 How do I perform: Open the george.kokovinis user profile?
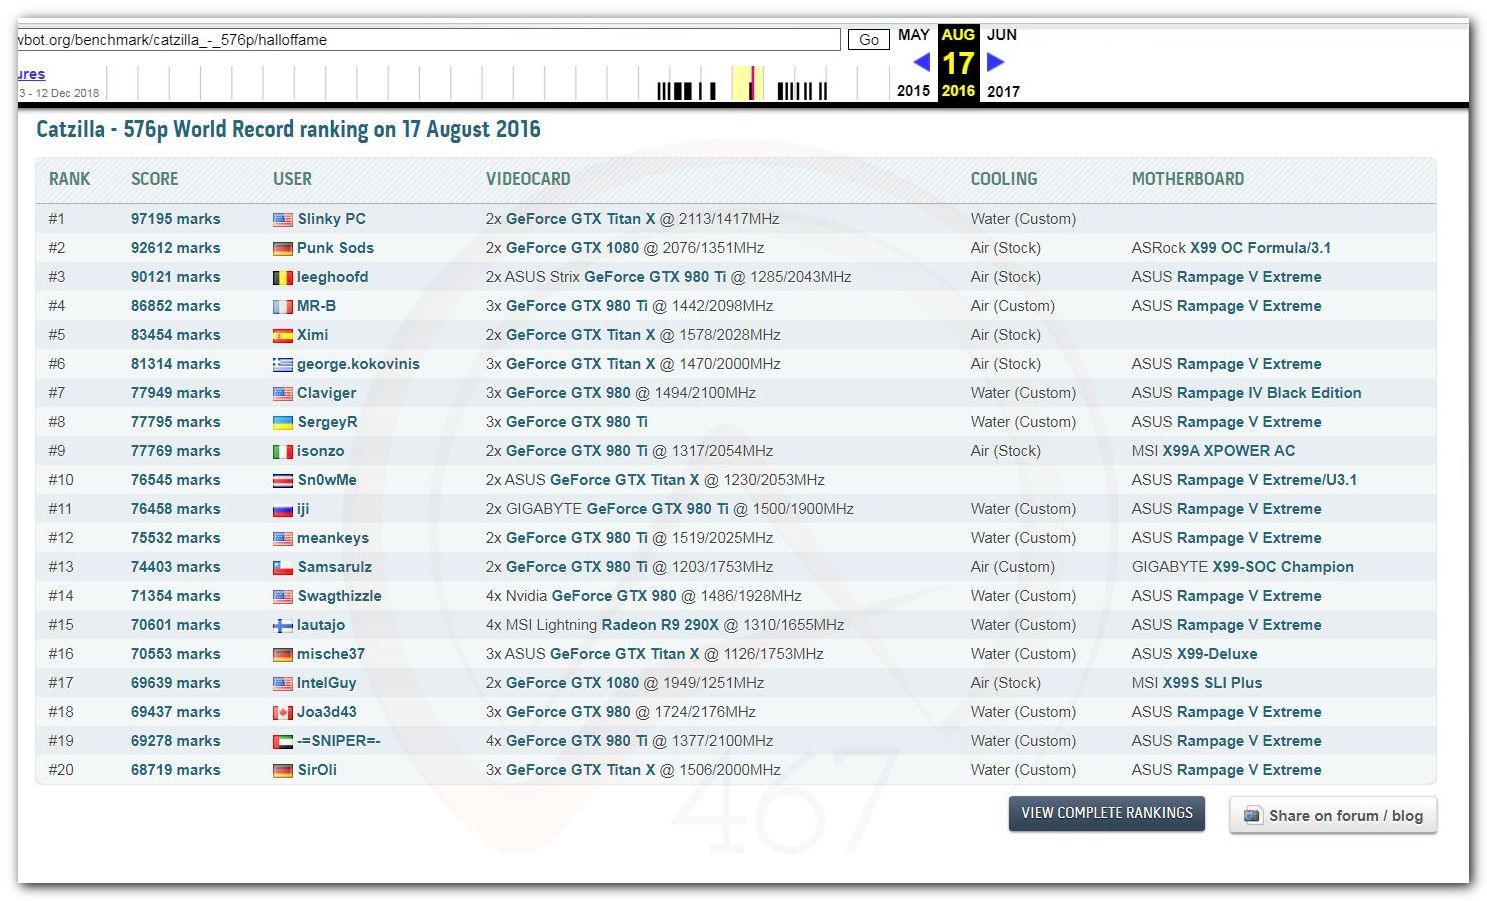coord(358,364)
